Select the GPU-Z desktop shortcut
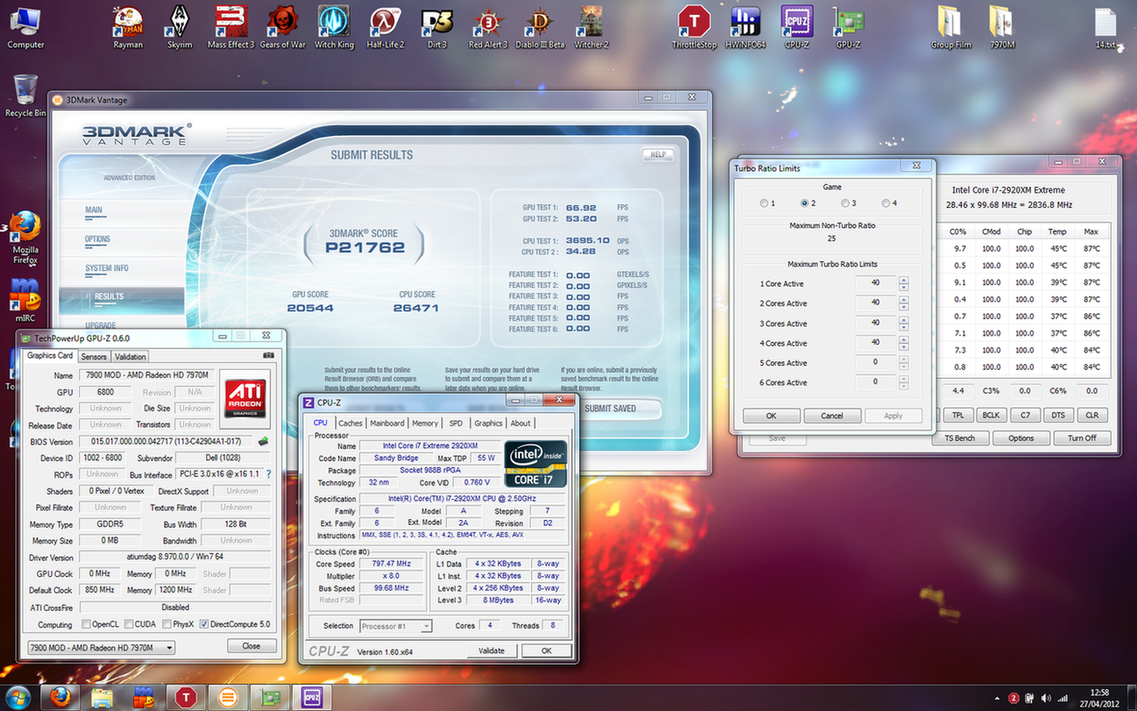The image size is (1137, 711). [x=848, y=27]
